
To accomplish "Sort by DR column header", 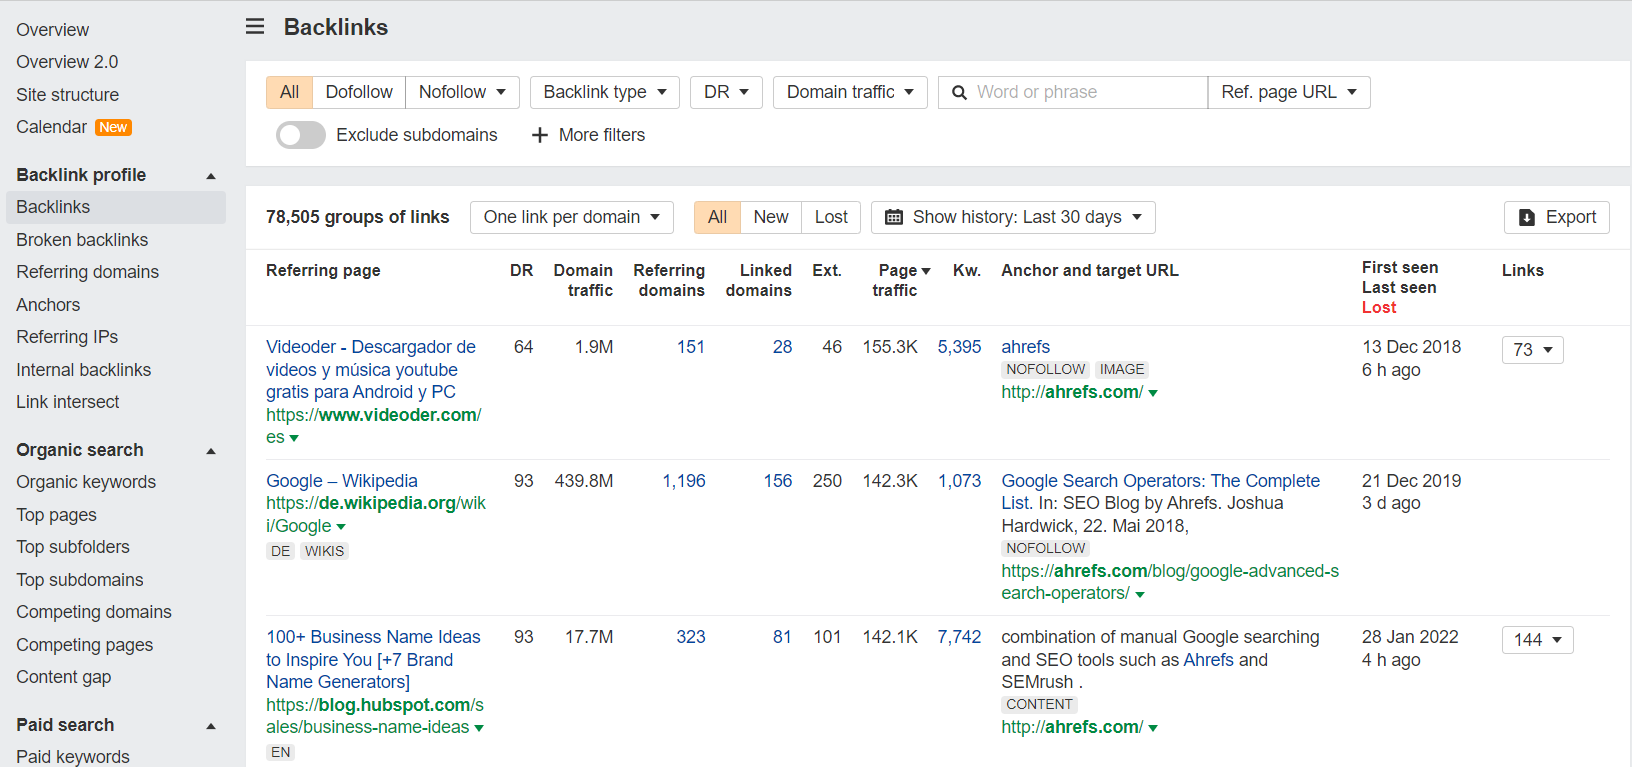I will point(521,270).
